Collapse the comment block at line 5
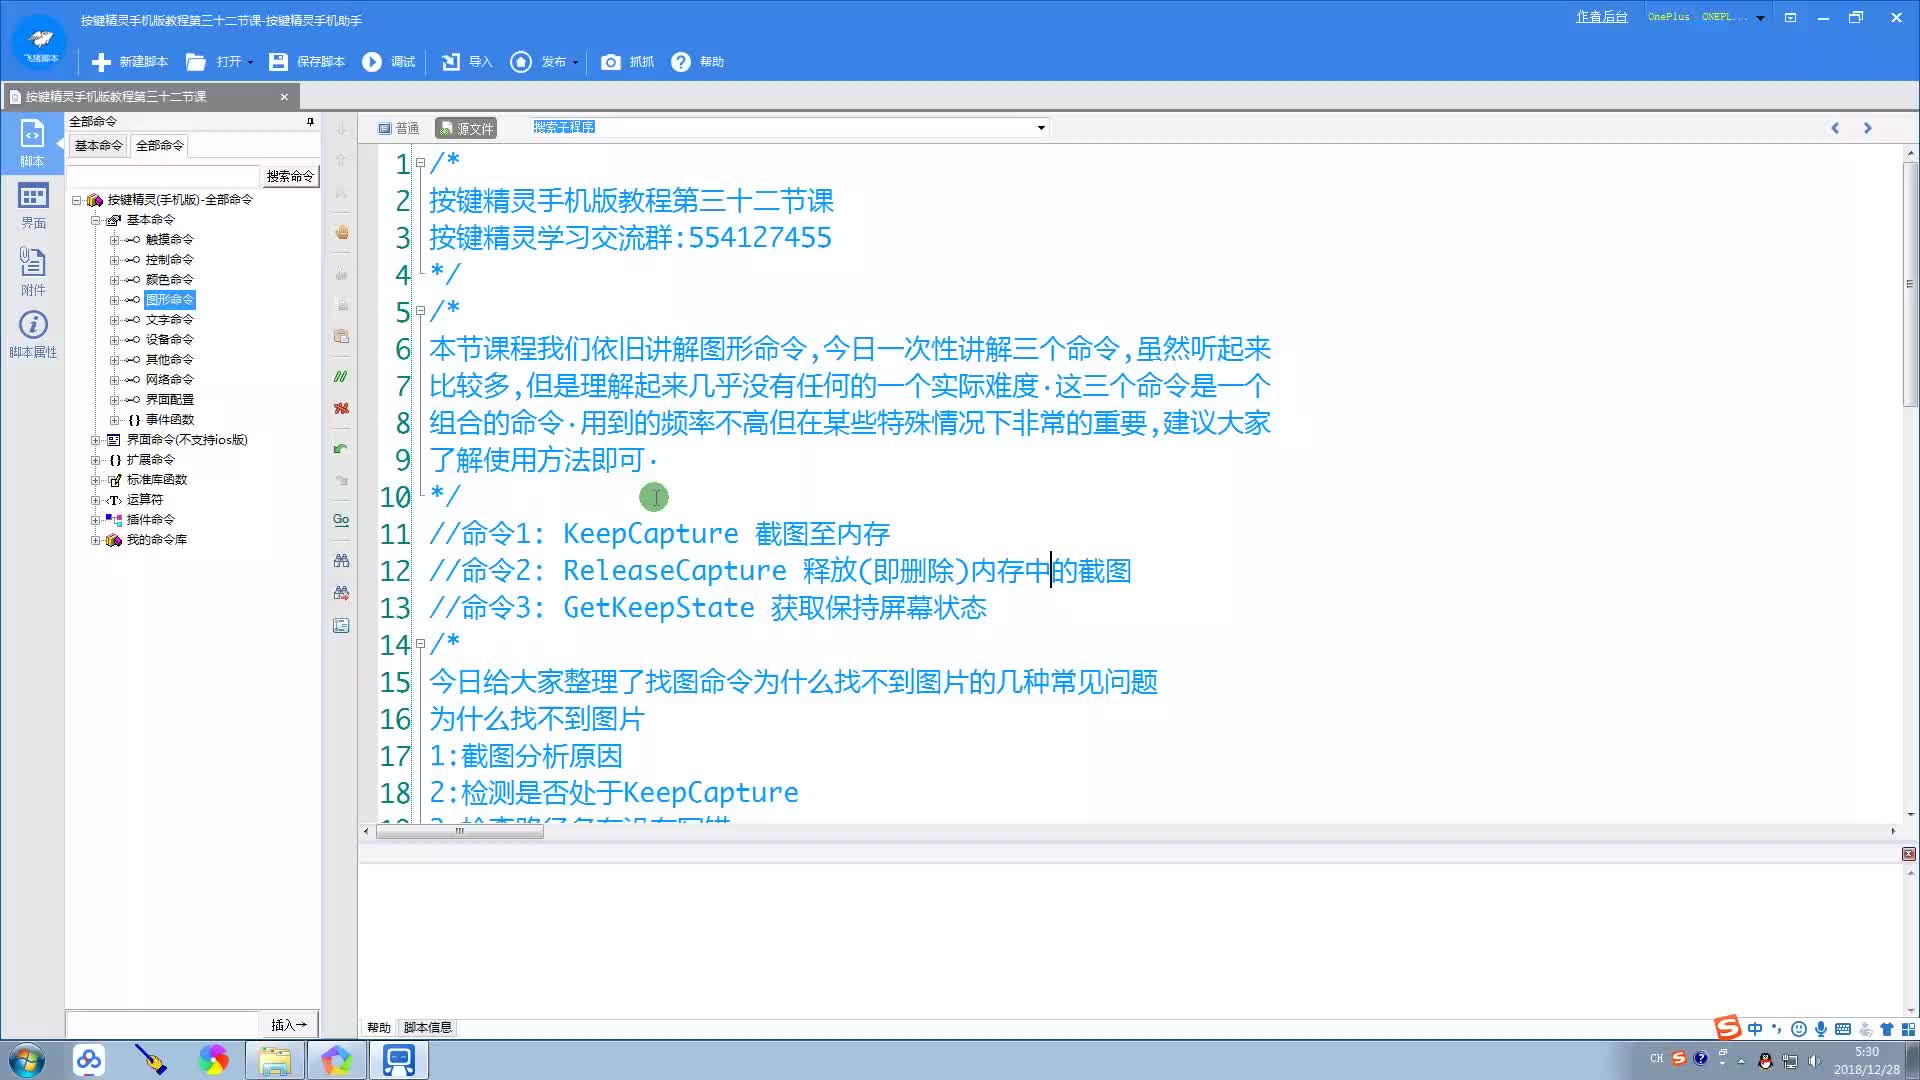Viewport: 1920px width, 1080px height. tap(420, 311)
